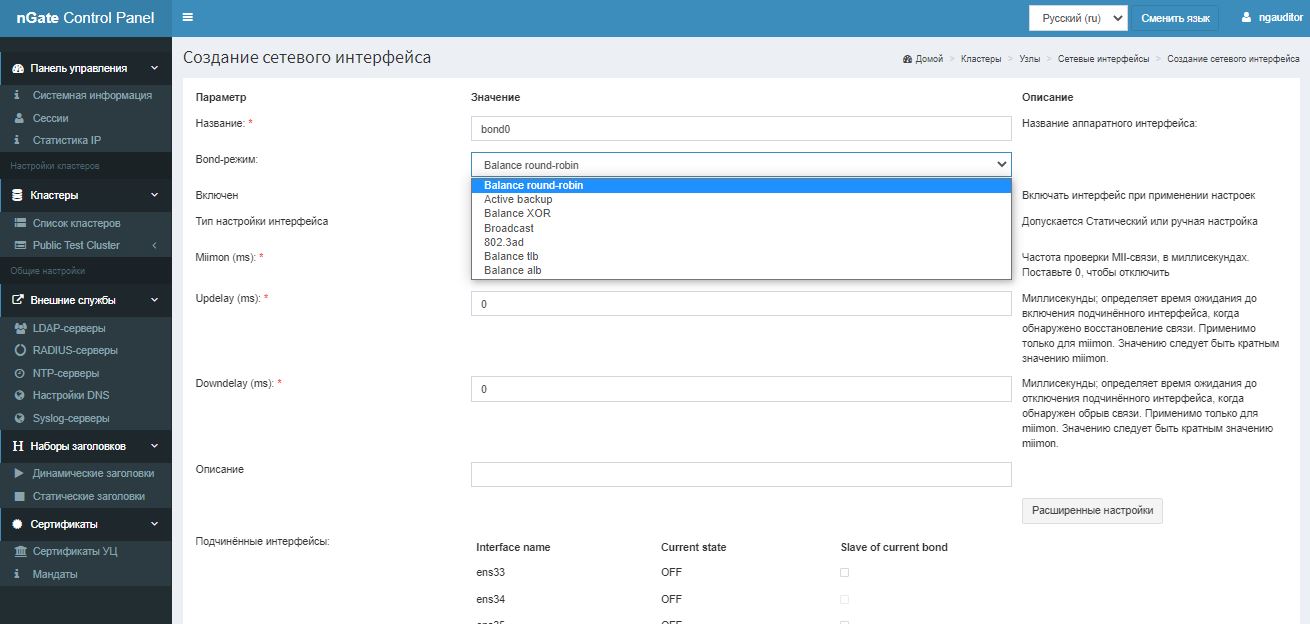Toggle sidebar with hamburger menu icon
This screenshot has height=624, width=1310.
point(188,17)
